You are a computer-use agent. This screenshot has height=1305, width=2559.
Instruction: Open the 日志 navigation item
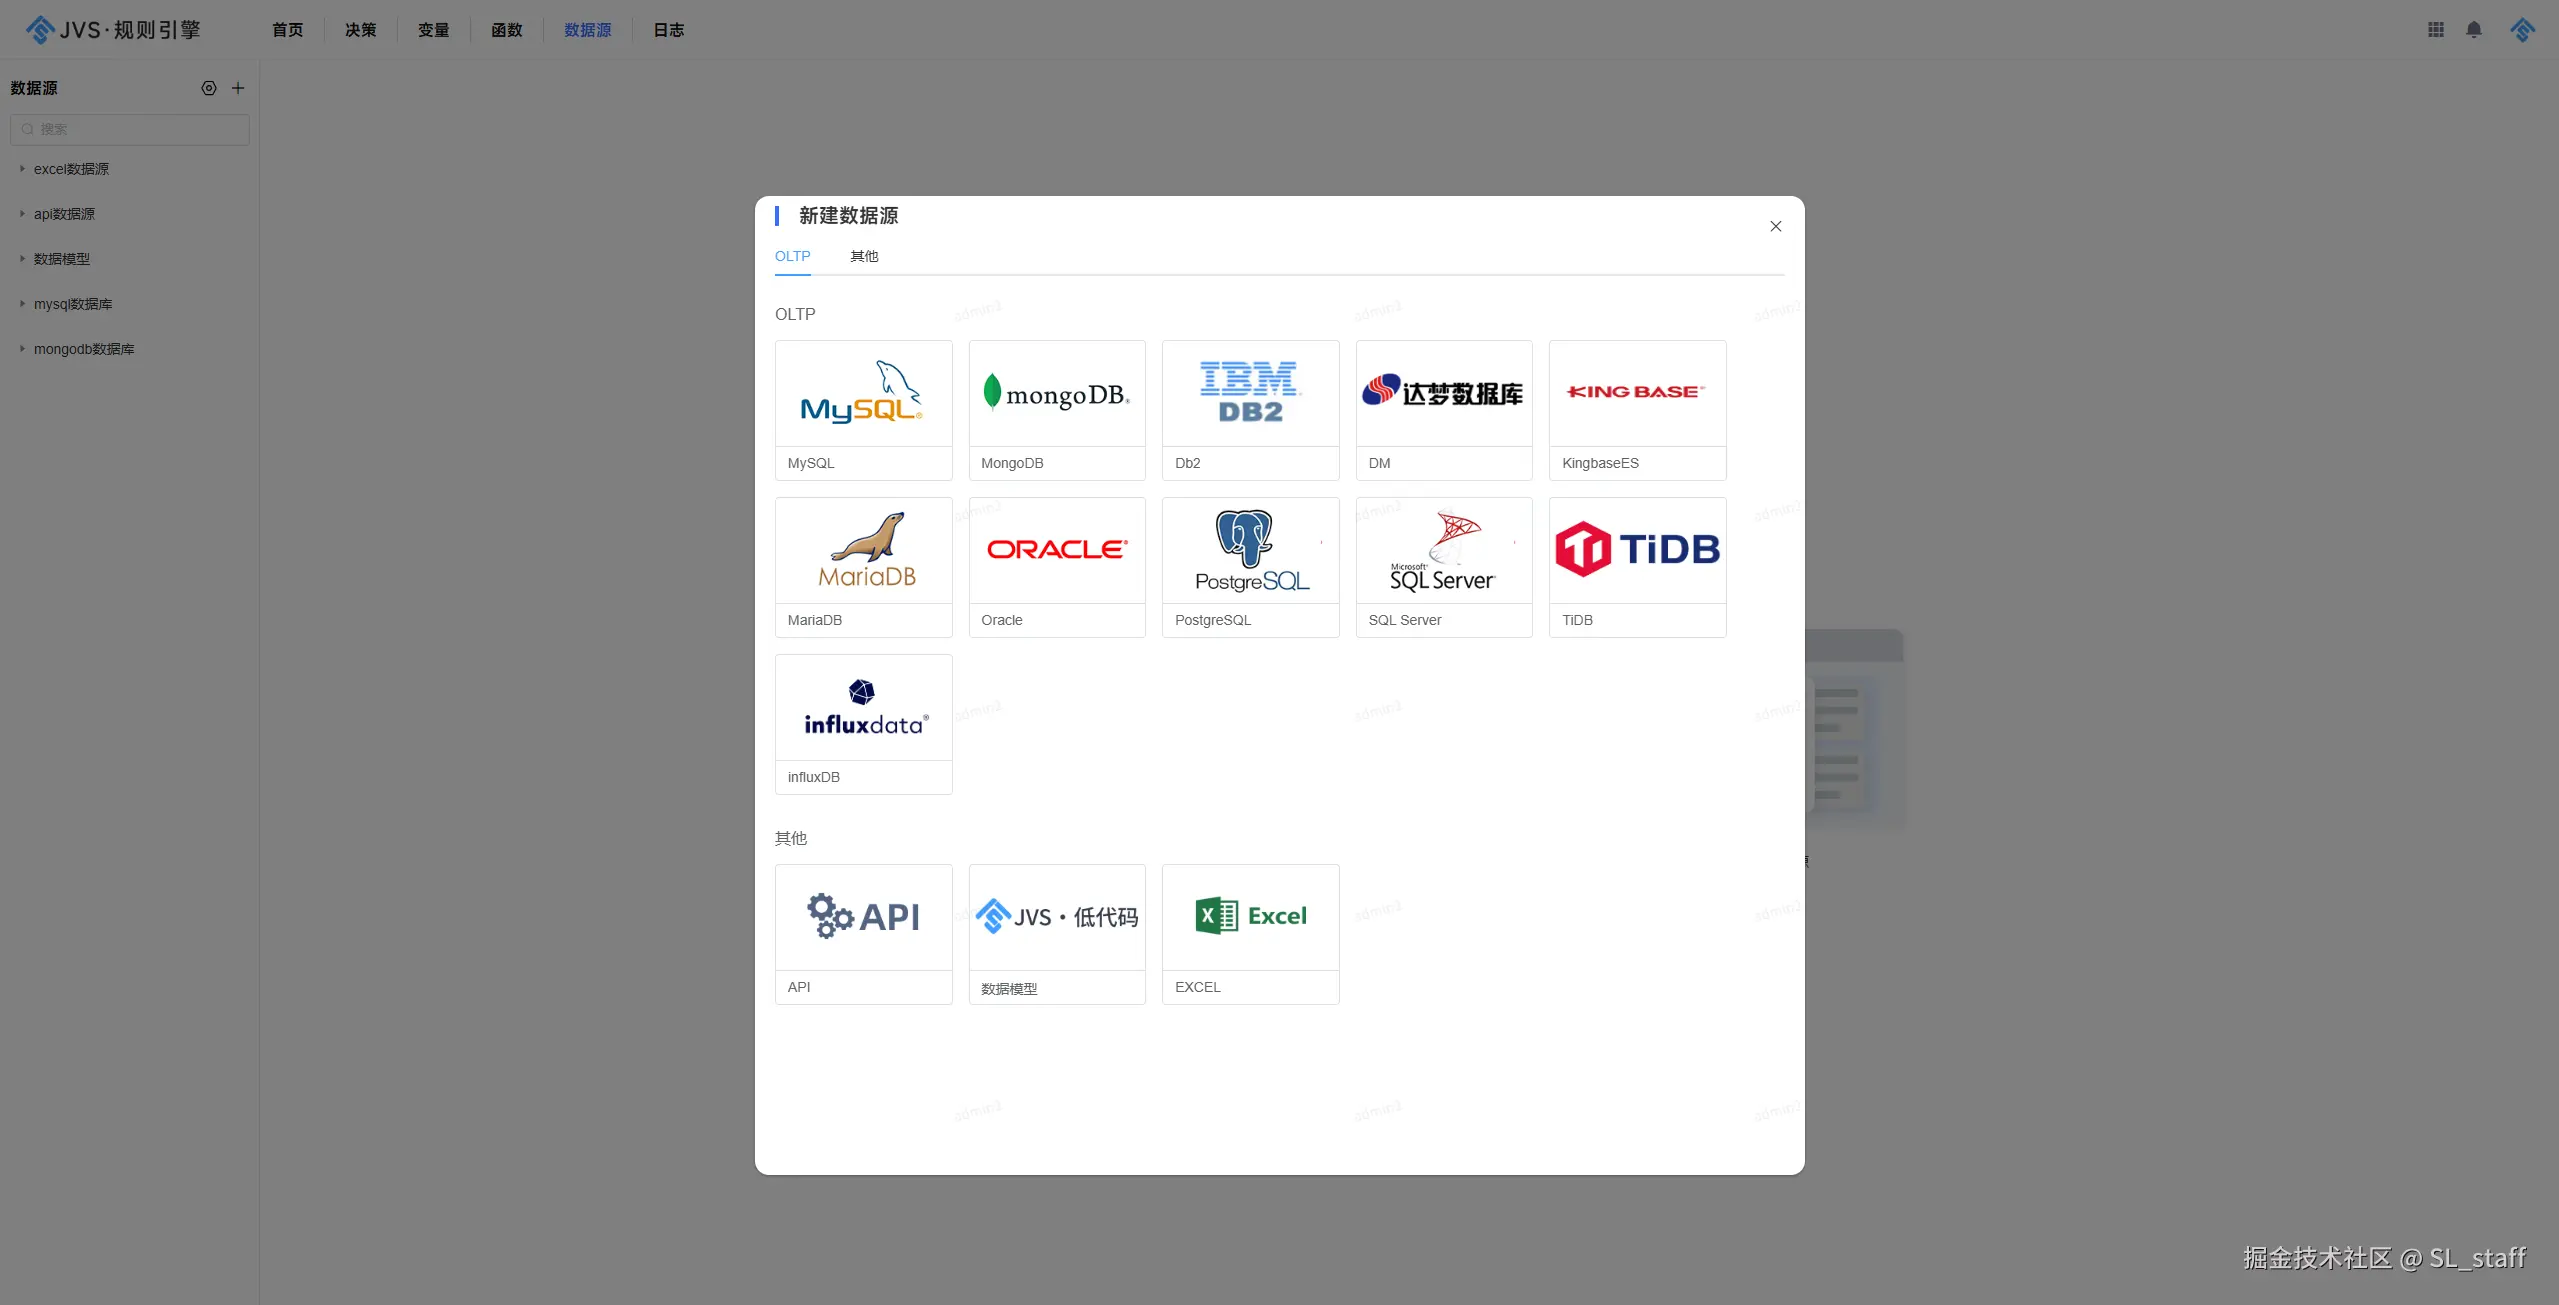pos(668,30)
